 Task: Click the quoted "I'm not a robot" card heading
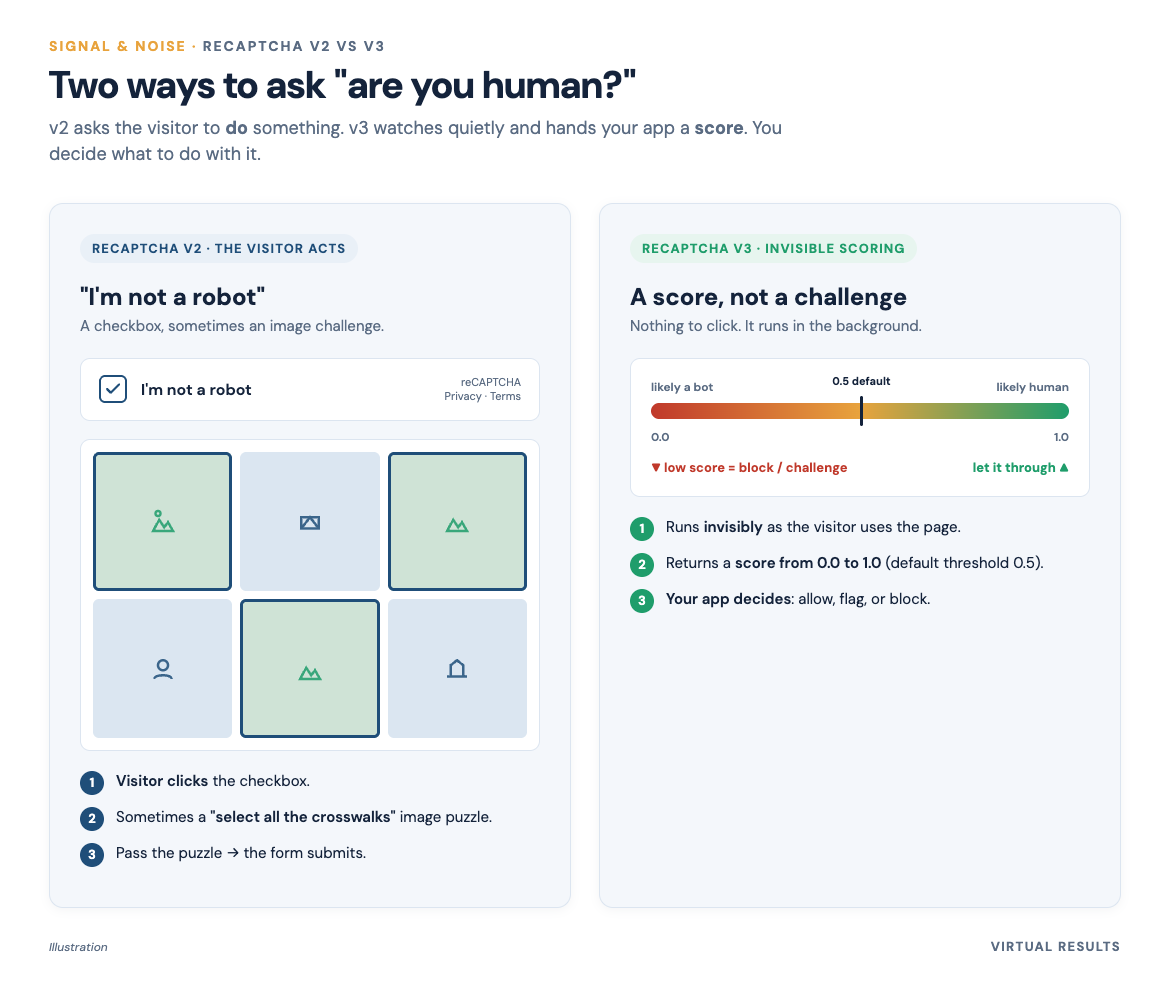coord(172,297)
